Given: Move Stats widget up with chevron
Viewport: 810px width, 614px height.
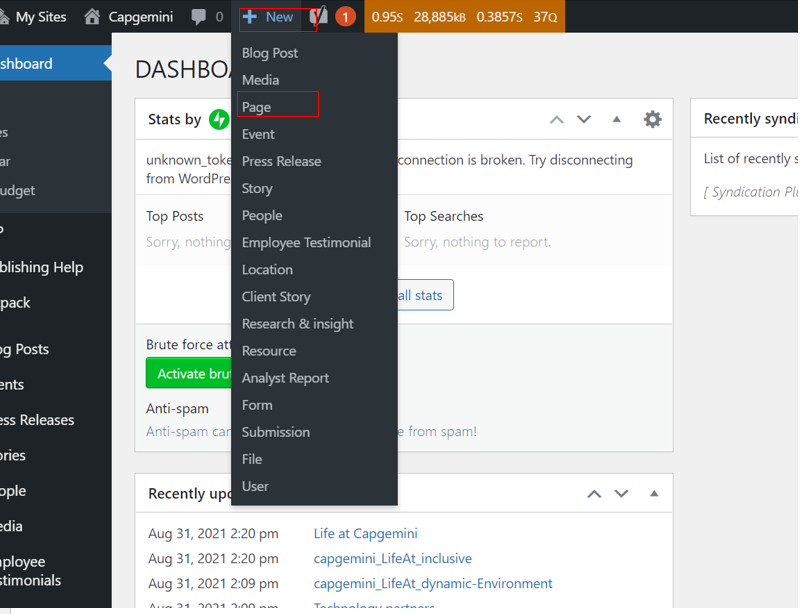Looking at the screenshot, I should click(x=557, y=120).
